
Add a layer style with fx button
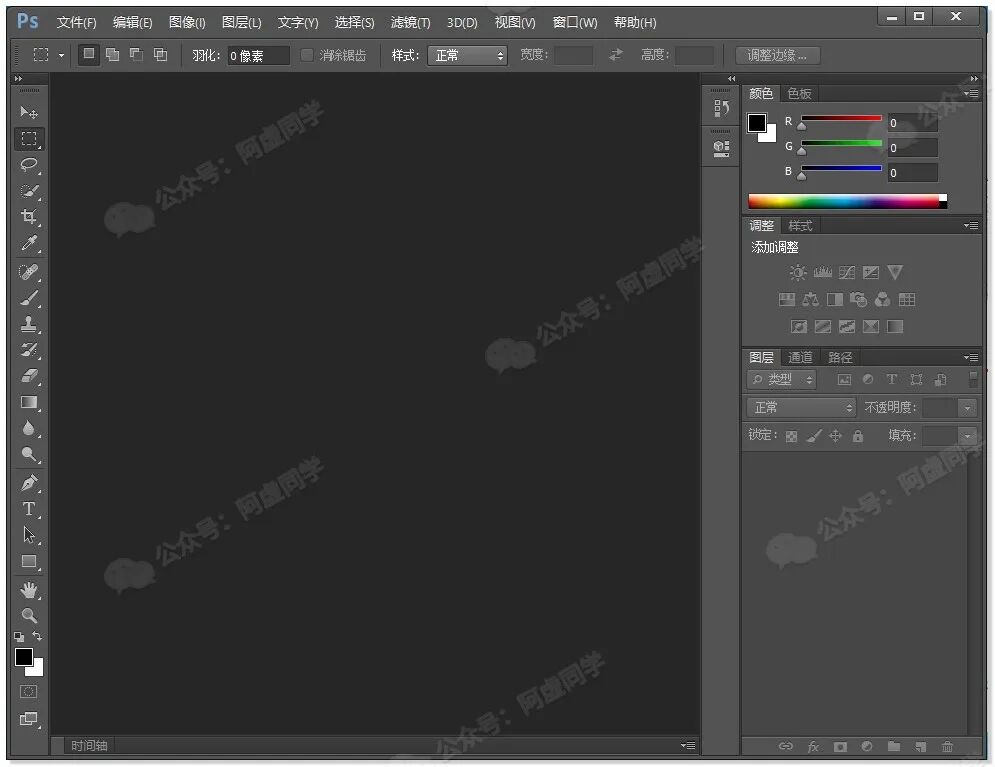point(813,747)
